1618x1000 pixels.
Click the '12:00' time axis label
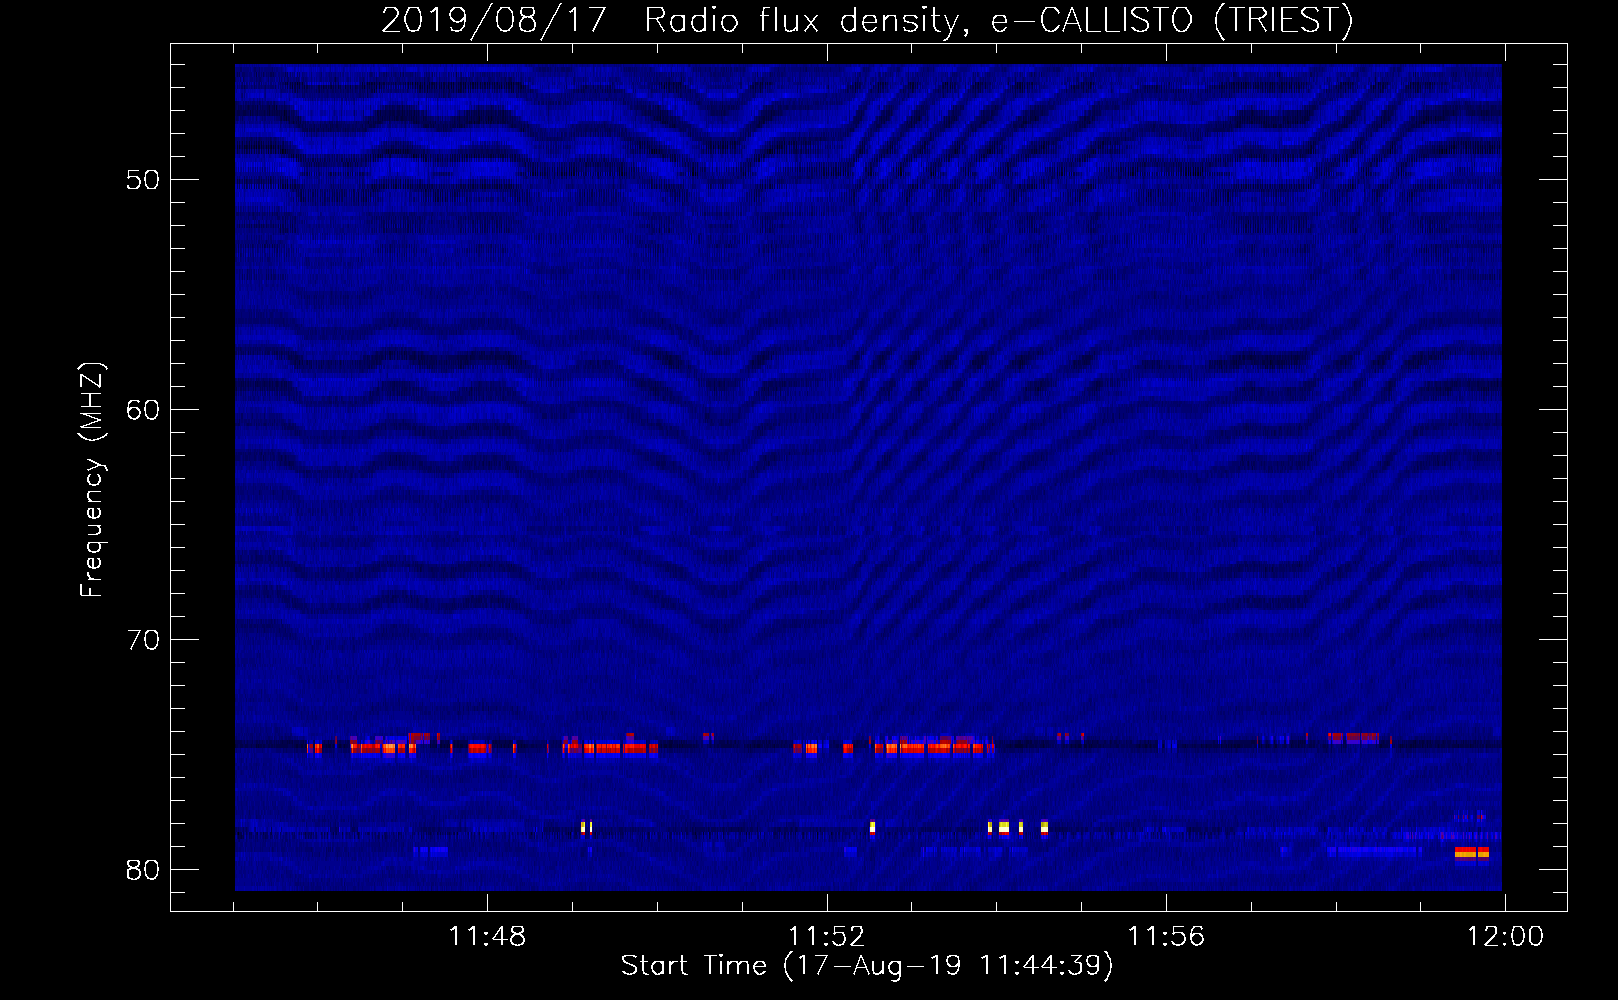coord(1505,937)
